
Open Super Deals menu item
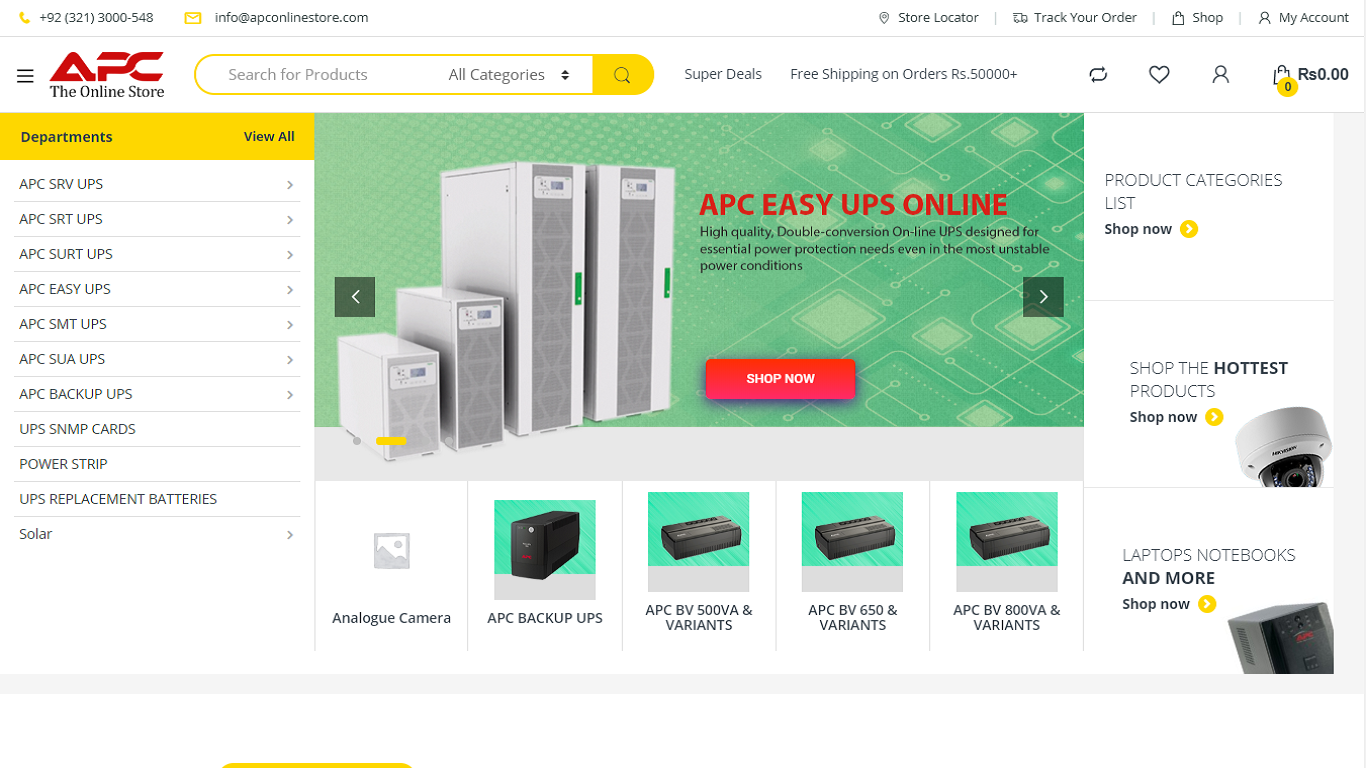coord(723,74)
